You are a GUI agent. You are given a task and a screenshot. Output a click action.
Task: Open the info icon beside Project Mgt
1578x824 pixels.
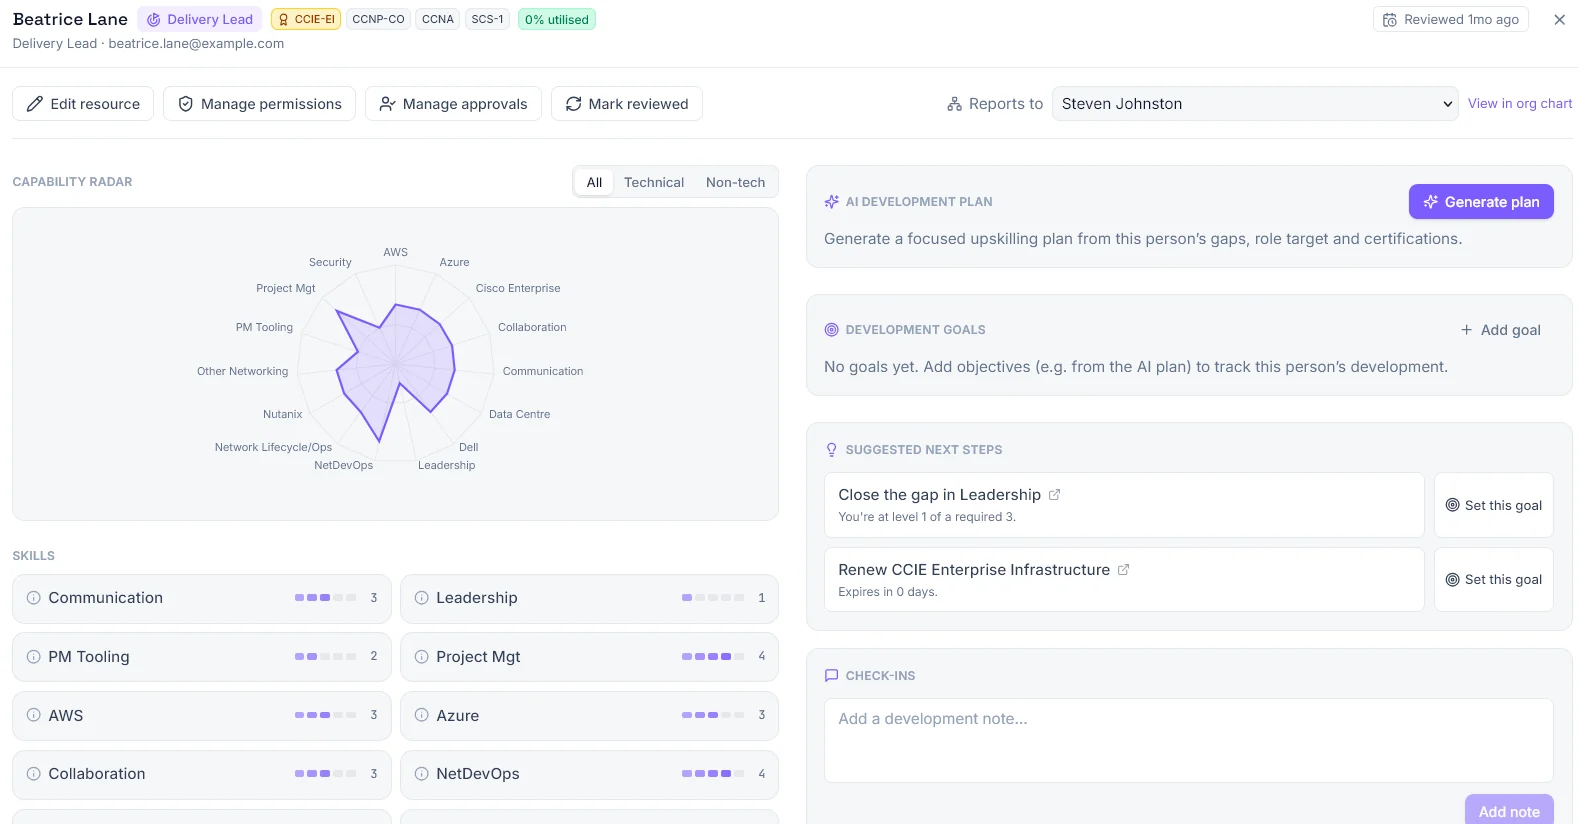[x=422, y=657]
